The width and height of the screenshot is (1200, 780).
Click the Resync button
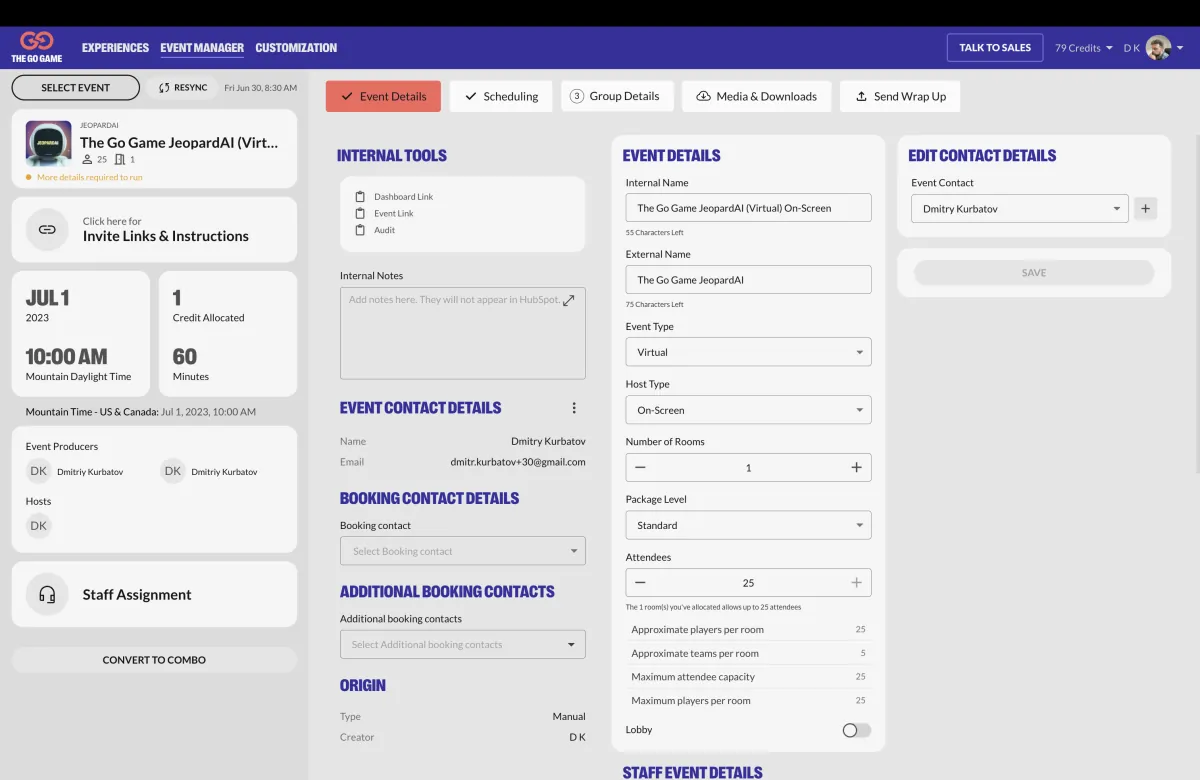182,88
